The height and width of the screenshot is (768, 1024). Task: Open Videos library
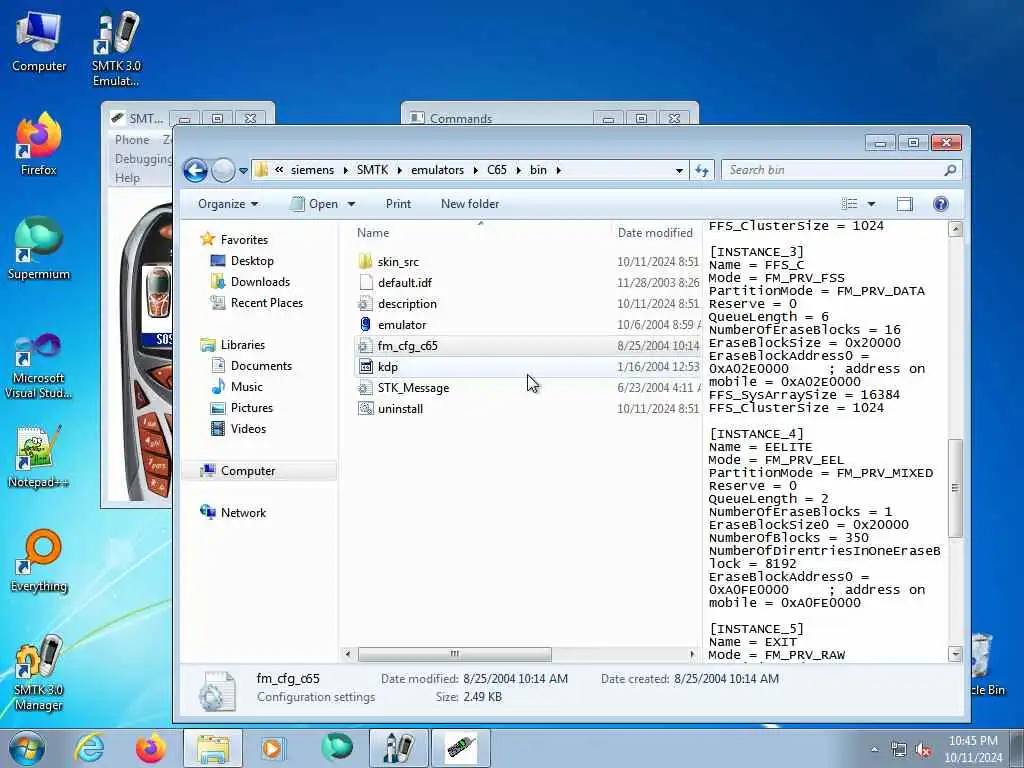point(248,428)
